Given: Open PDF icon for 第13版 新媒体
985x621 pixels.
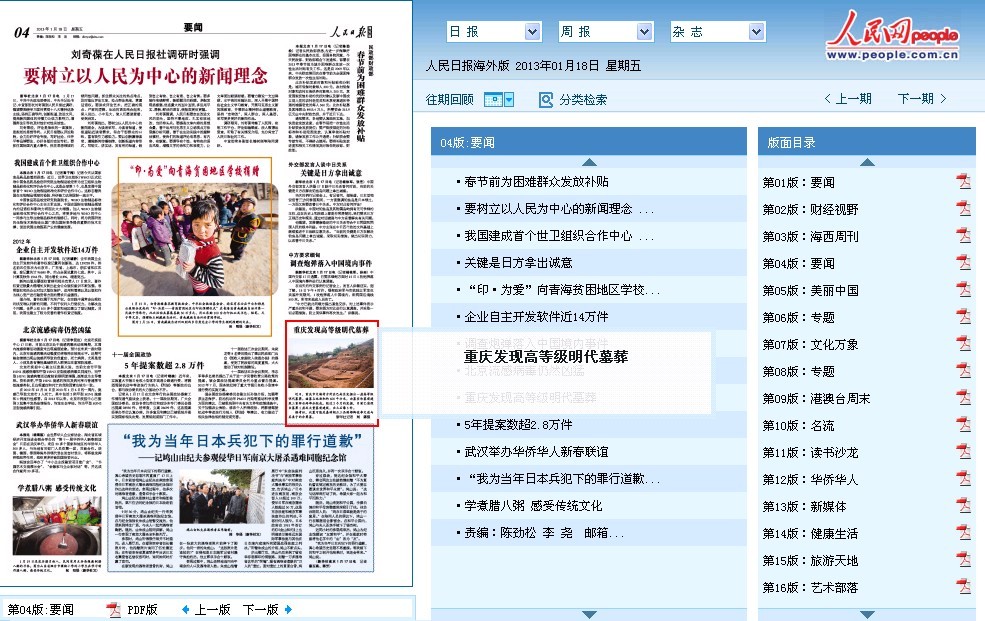Looking at the screenshot, I should (963, 505).
